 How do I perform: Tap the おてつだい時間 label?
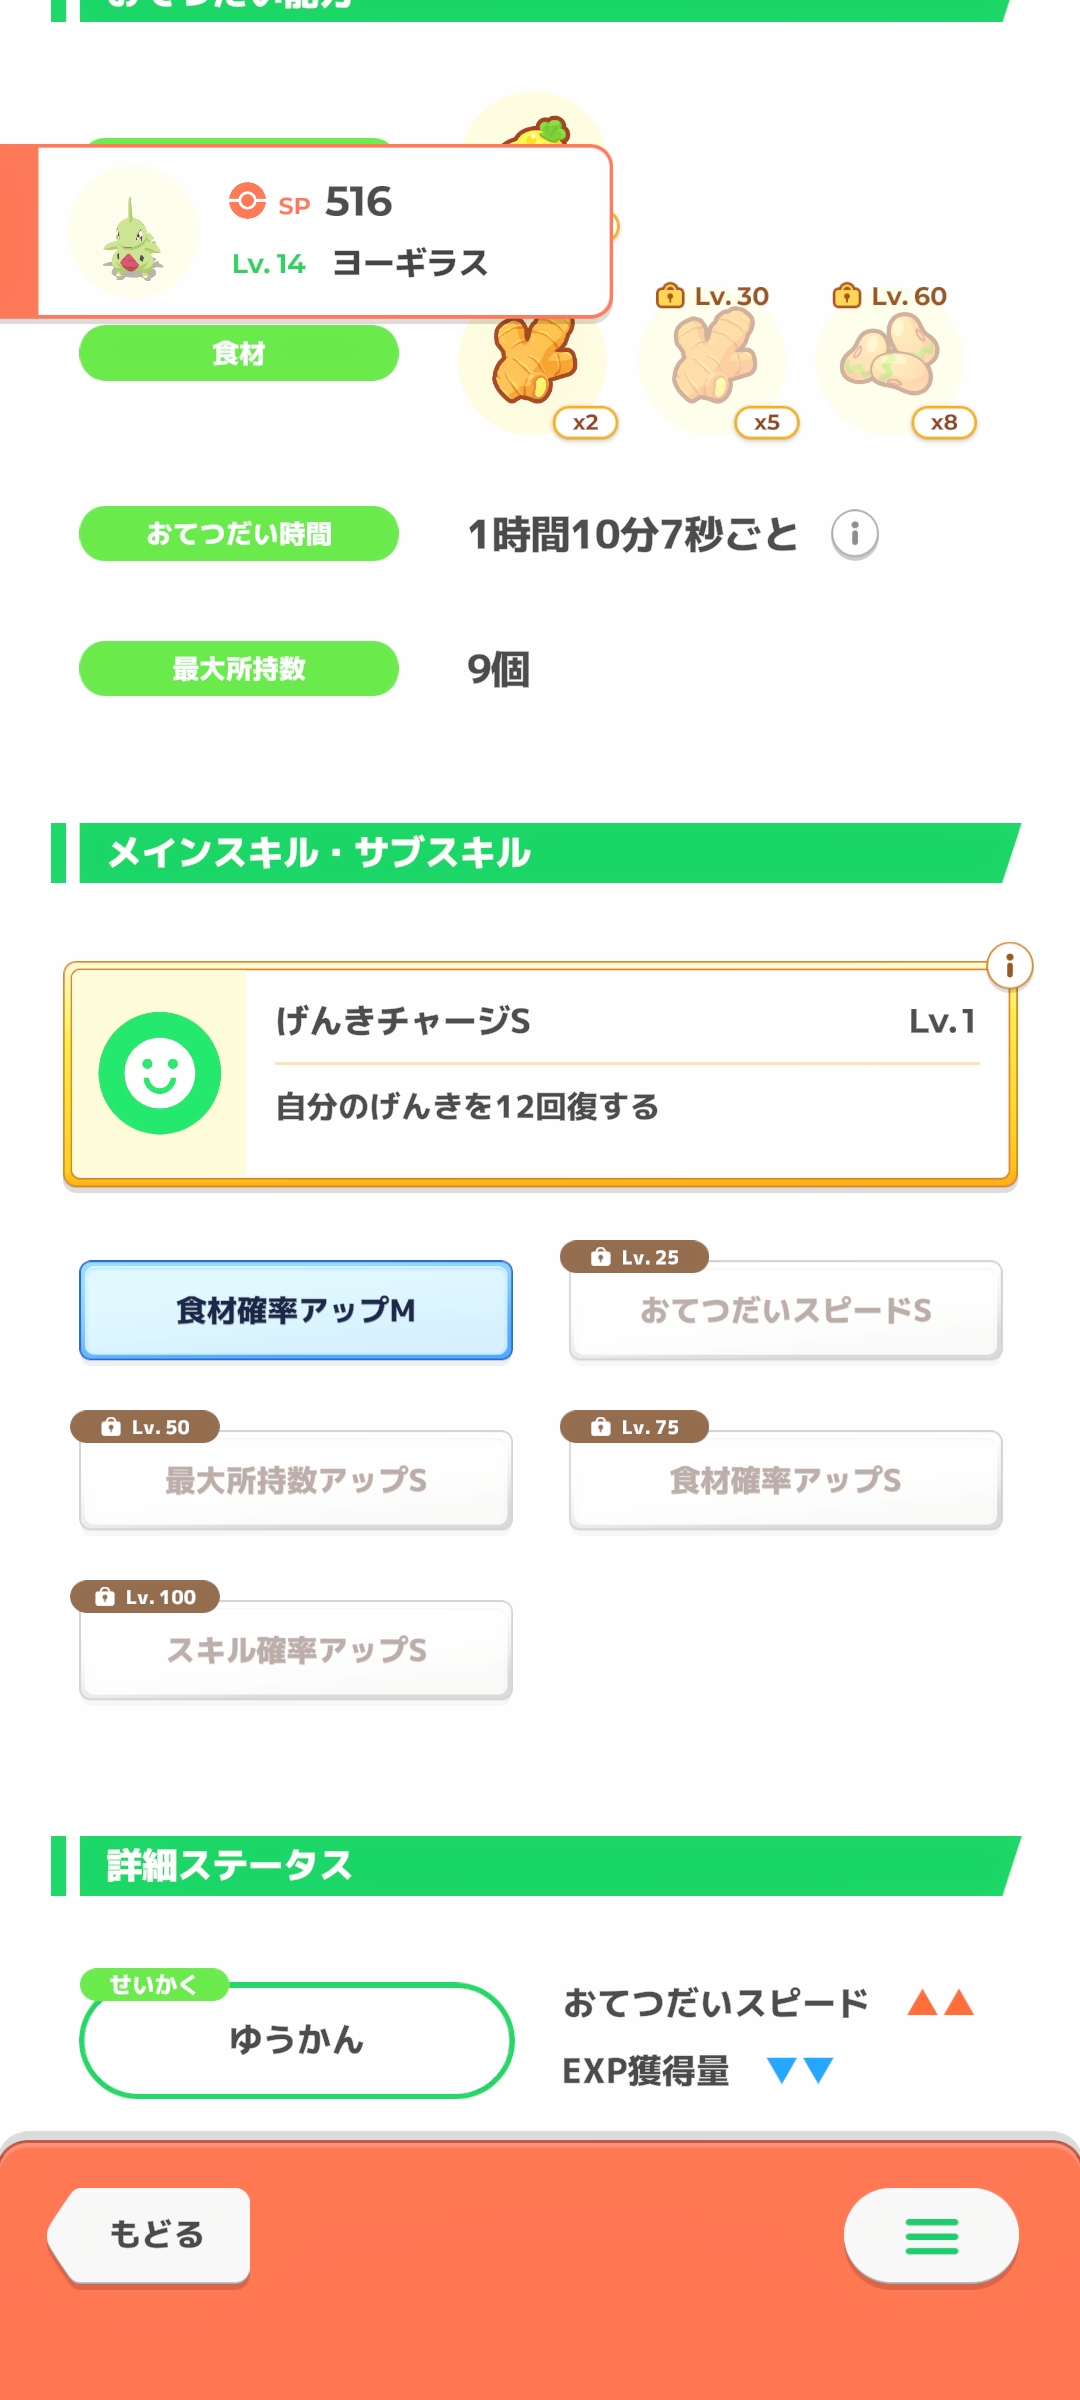click(239, 534)
